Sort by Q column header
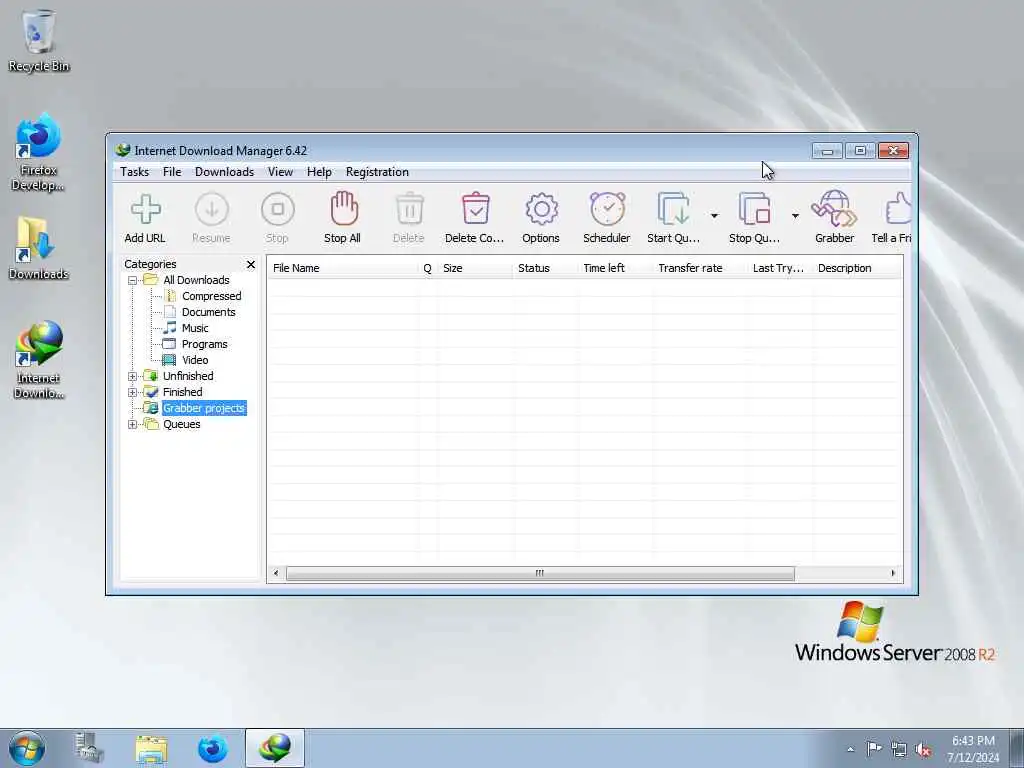This screenshot has height=768, width=1024. pos(428,268)
